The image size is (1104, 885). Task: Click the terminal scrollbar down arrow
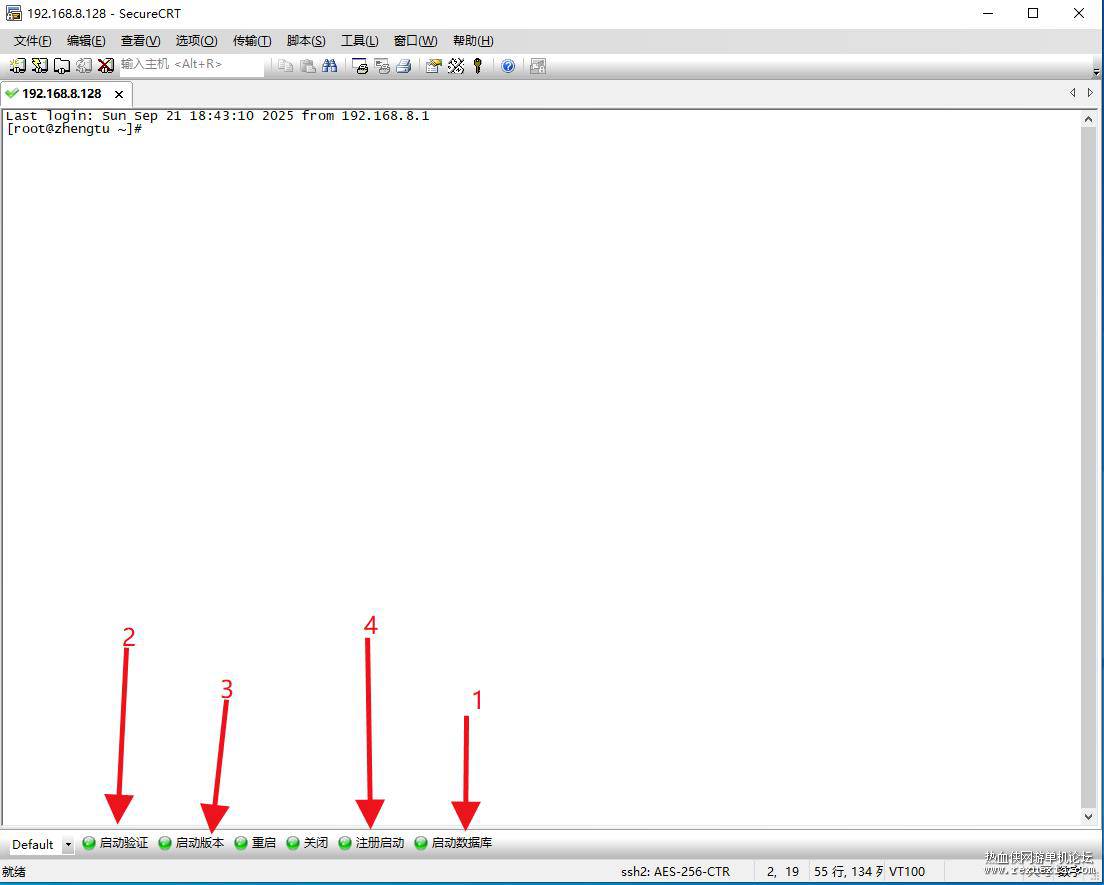(x=1089, y=817)
